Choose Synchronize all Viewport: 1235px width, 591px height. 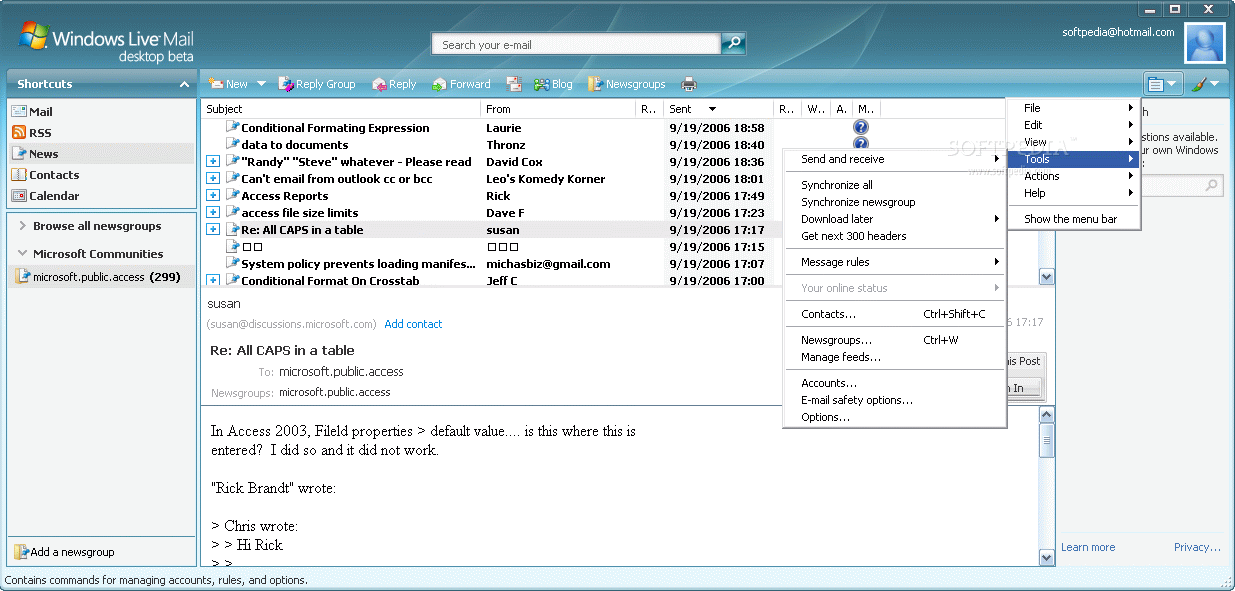point(894,185)
